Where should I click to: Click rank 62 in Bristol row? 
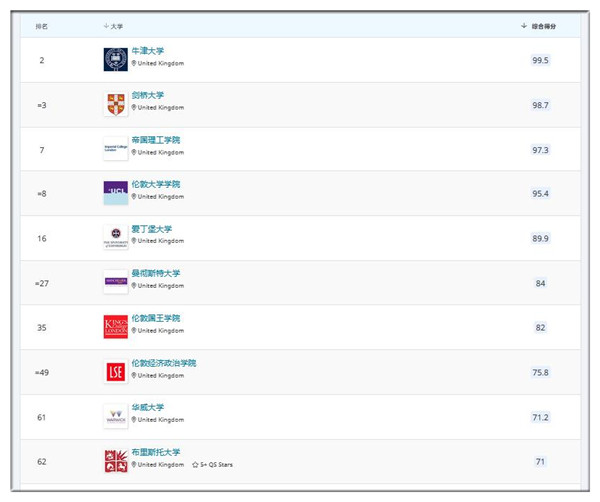(42, 462)
